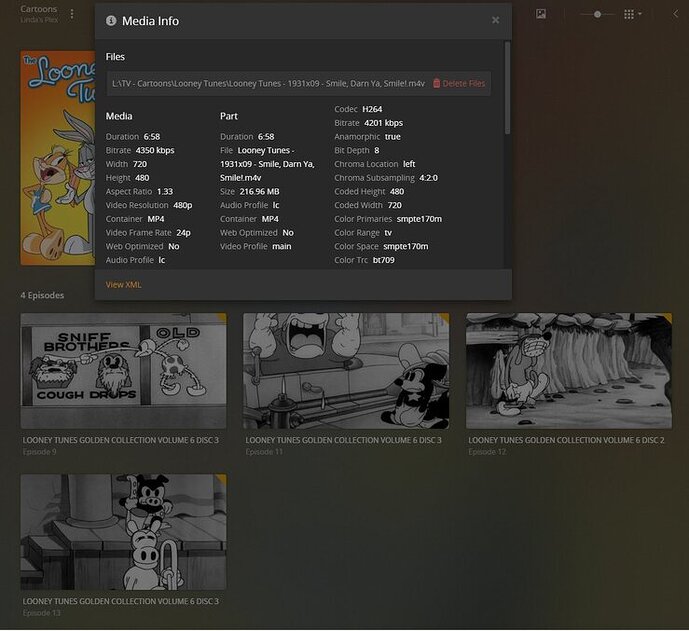The width and height of the screenshot is (689, 631).
Task: Select the Video Resolution value 480p
Action: coord(183,205)
